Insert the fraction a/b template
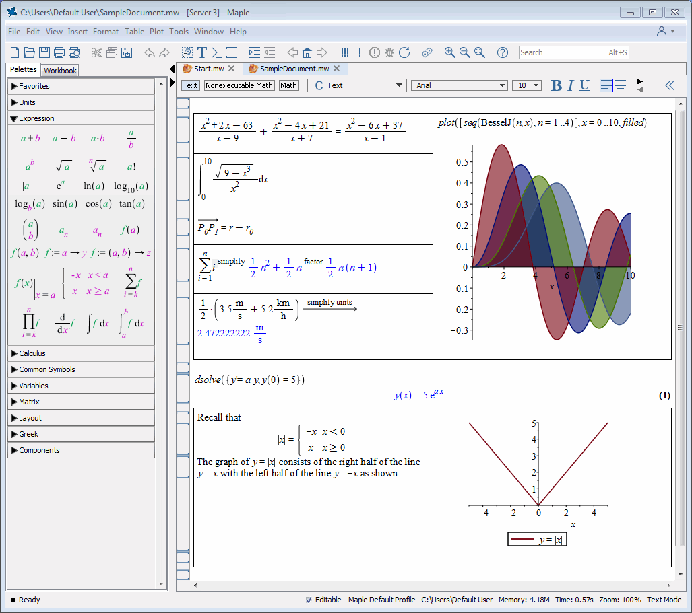Screen dimensions: 692x613 tap(130, 139)
